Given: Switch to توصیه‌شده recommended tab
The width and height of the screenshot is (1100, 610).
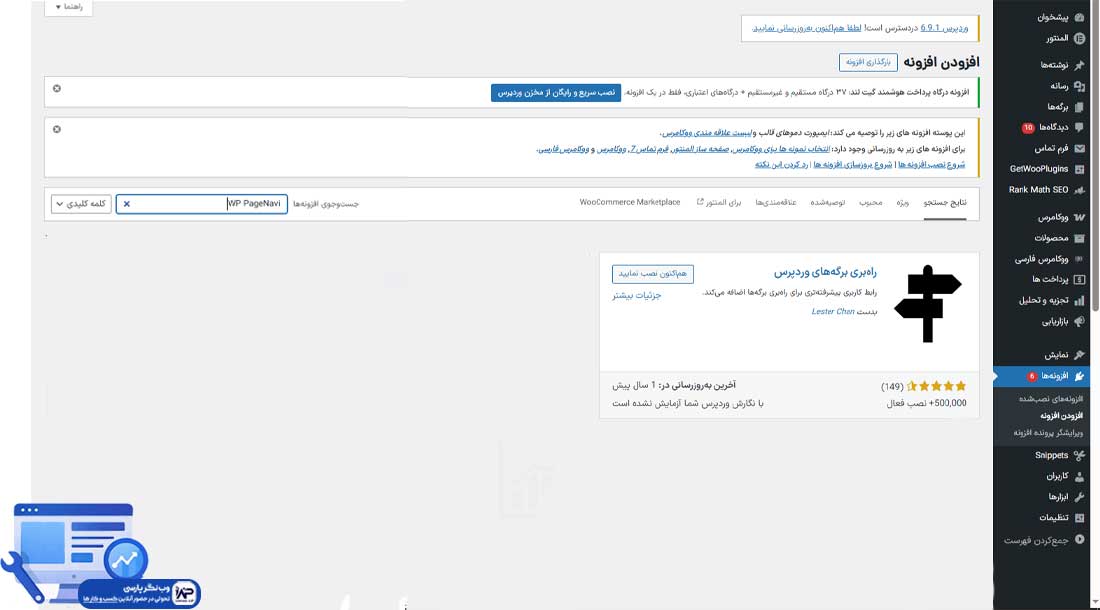Looking at the screenshot, I should [x=828, y=203].
